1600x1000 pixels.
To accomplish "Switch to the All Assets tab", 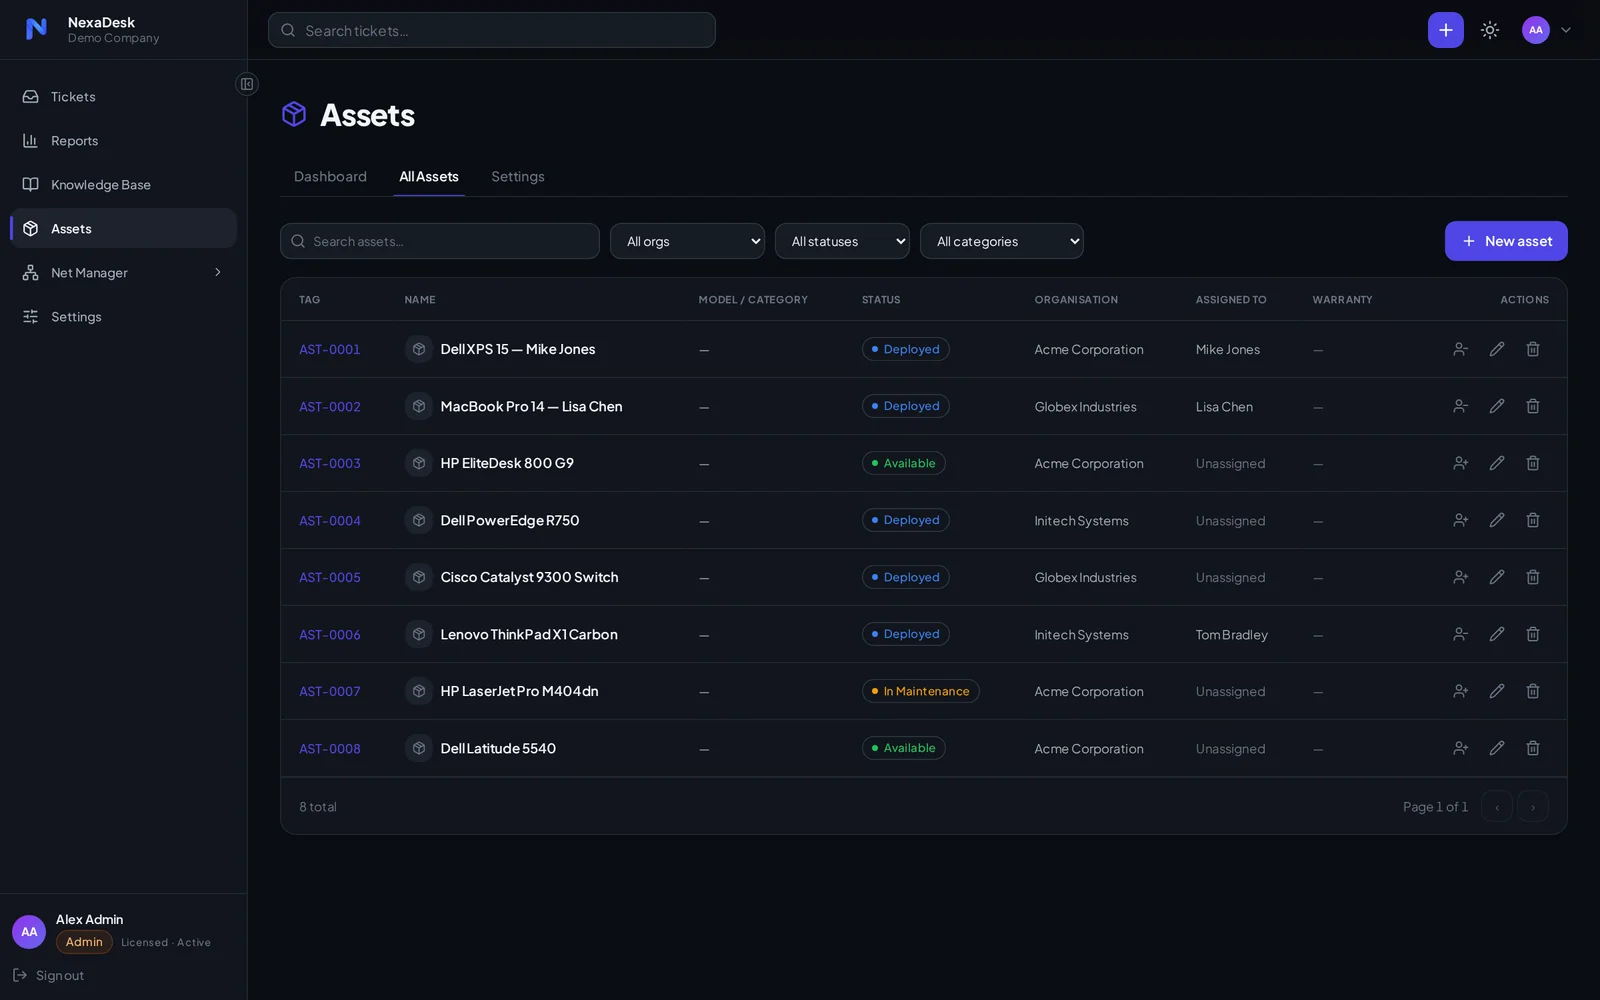I will 429,177.
